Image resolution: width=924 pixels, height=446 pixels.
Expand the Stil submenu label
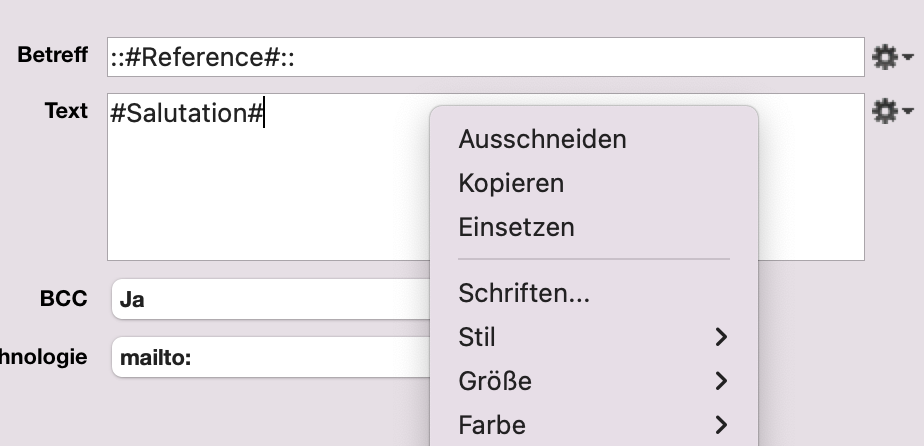point(477,338)
